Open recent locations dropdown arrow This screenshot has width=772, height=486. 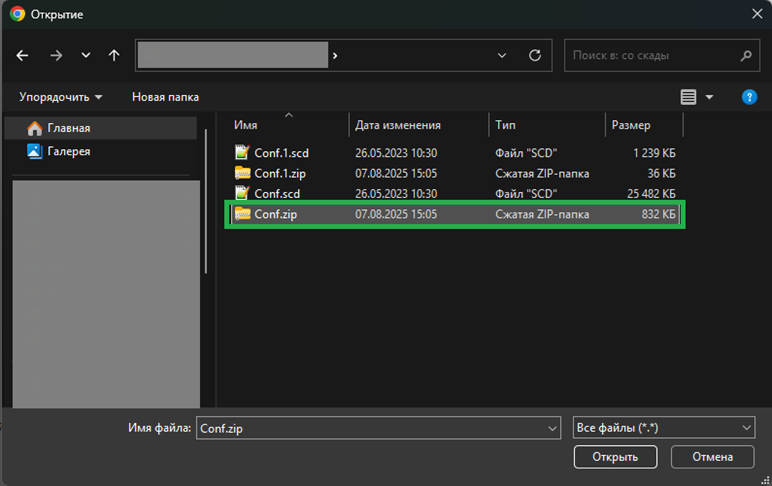(86, 55)
